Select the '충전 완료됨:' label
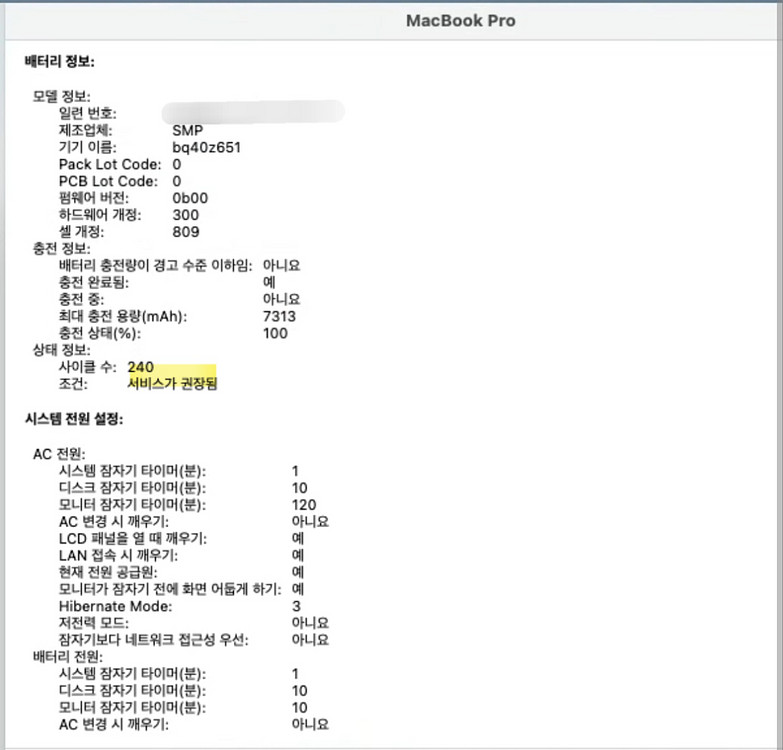783x750 pixels. (x=94, y=282)
